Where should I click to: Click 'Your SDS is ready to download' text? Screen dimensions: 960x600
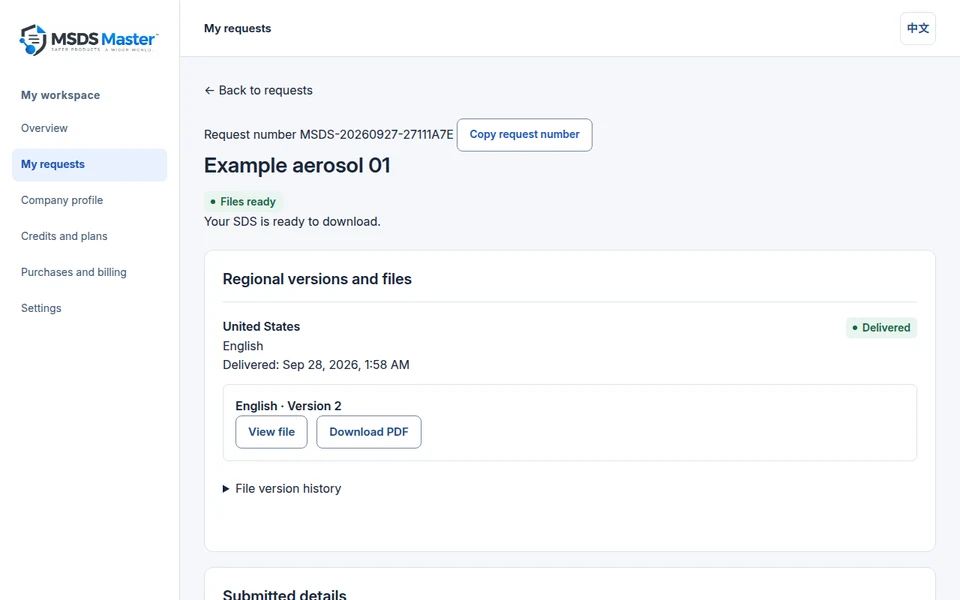(x=292, y=222)
